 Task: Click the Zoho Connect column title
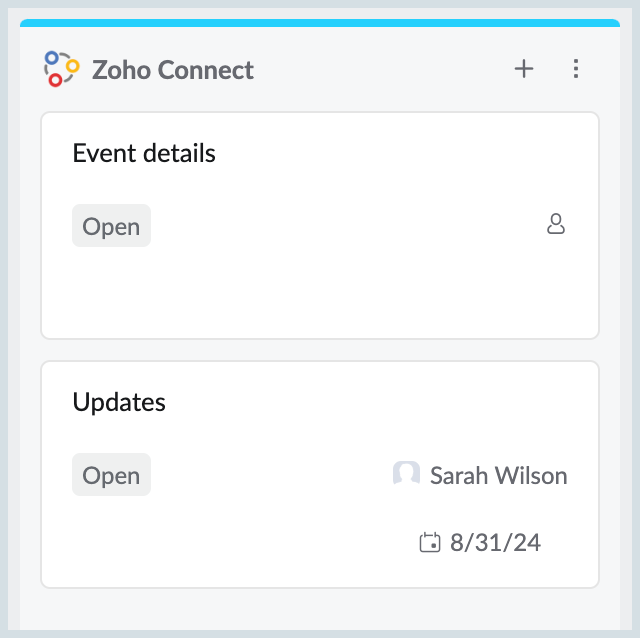[x=173, y=70]
